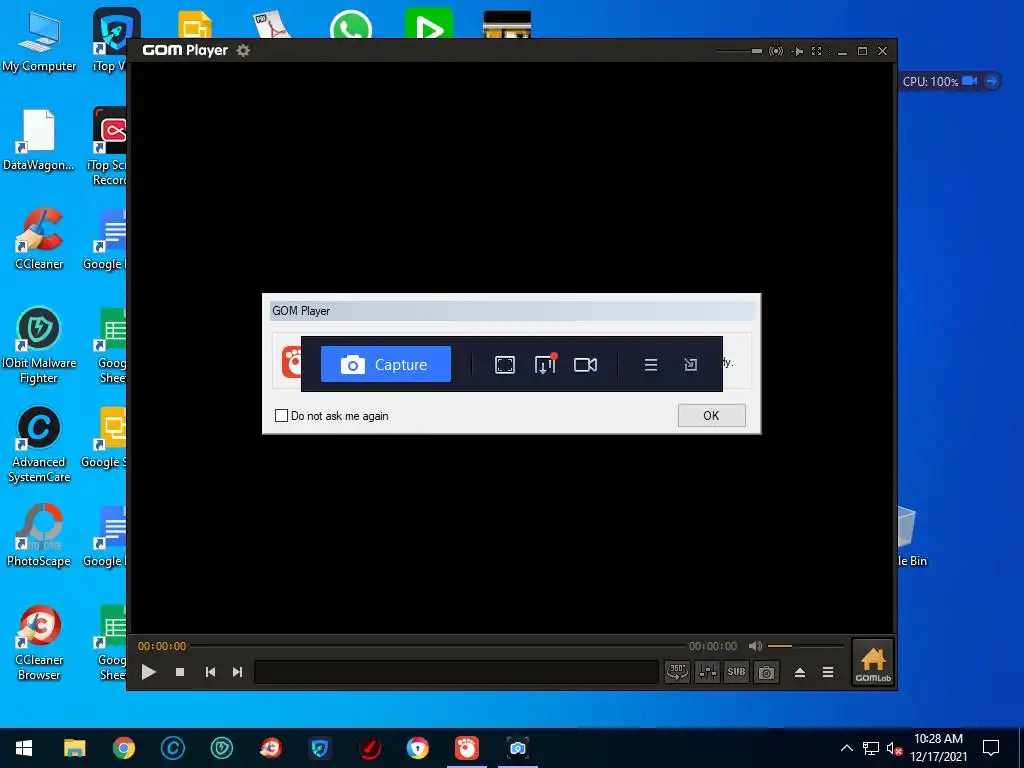Launch Google Chrome from the taskbar
The width and height of the screenshot is (1024, 768).
click(x=123, y=748)
